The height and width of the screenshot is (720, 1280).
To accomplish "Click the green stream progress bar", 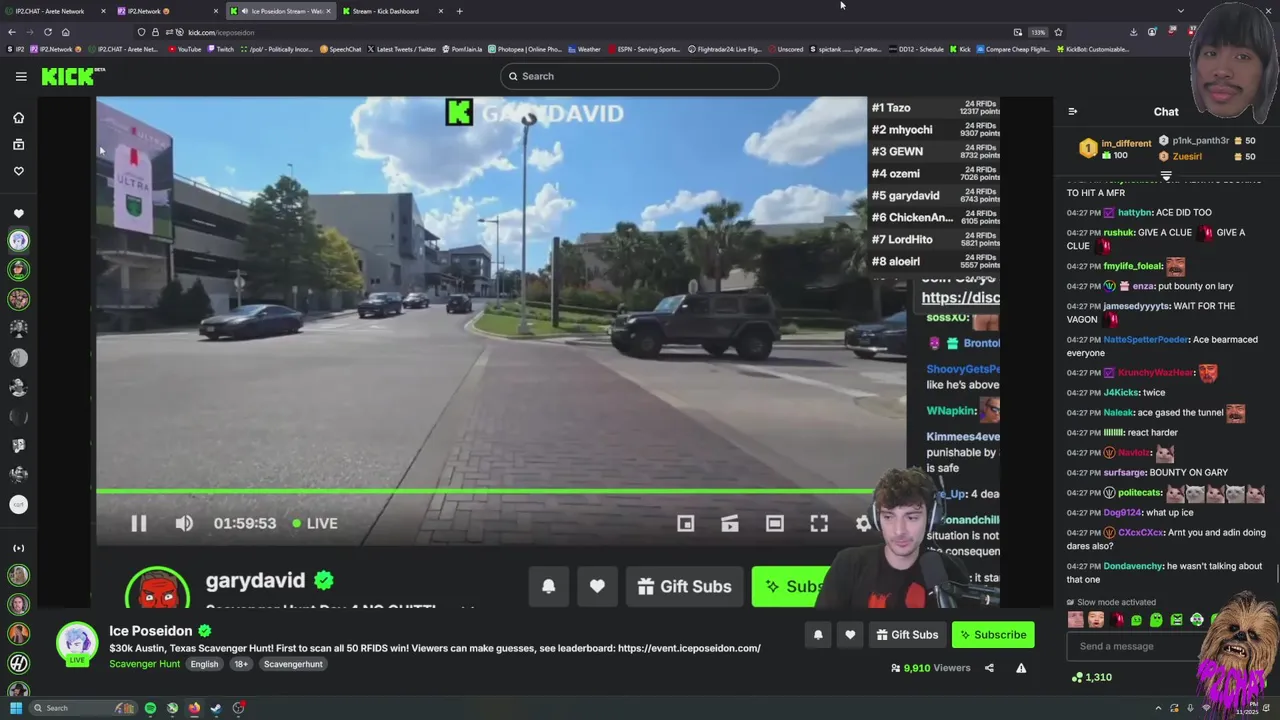I will [x=485, y=491].
